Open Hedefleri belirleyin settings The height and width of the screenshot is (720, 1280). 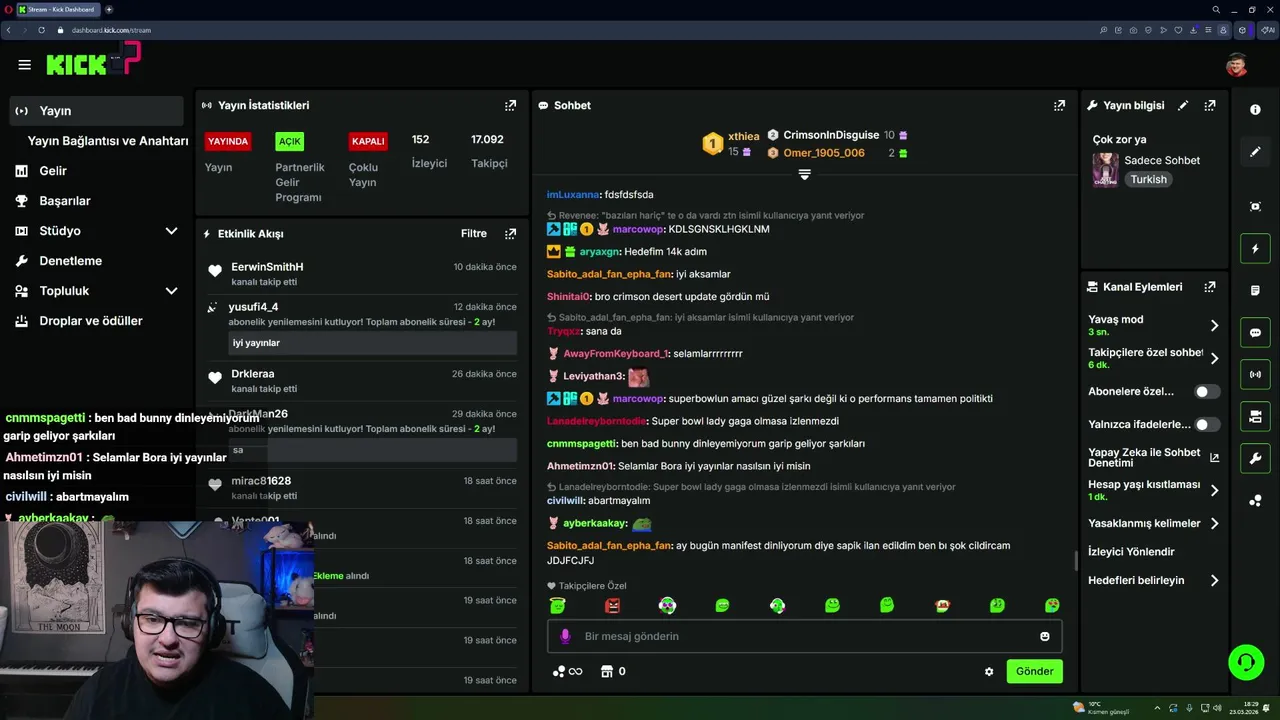tap(1154, 580)
